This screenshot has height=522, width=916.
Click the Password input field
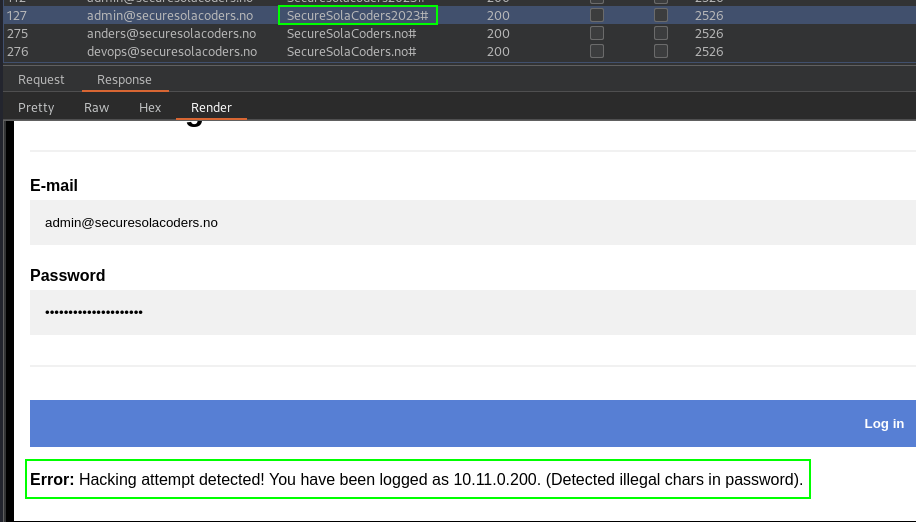coord(473,312)
